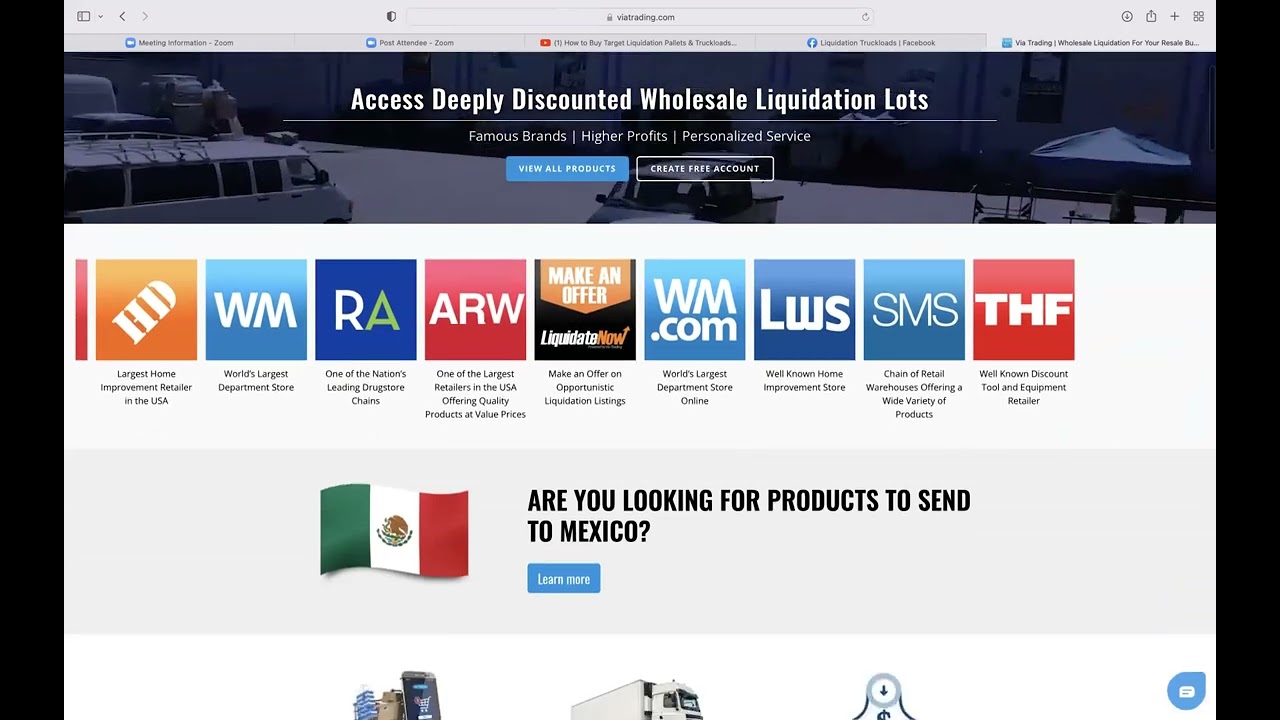Click the VIEW ALL PRODUCTS button
The width and height of the screenshot is (1280, 720).
pyautogui.click(x=567, y=168)
